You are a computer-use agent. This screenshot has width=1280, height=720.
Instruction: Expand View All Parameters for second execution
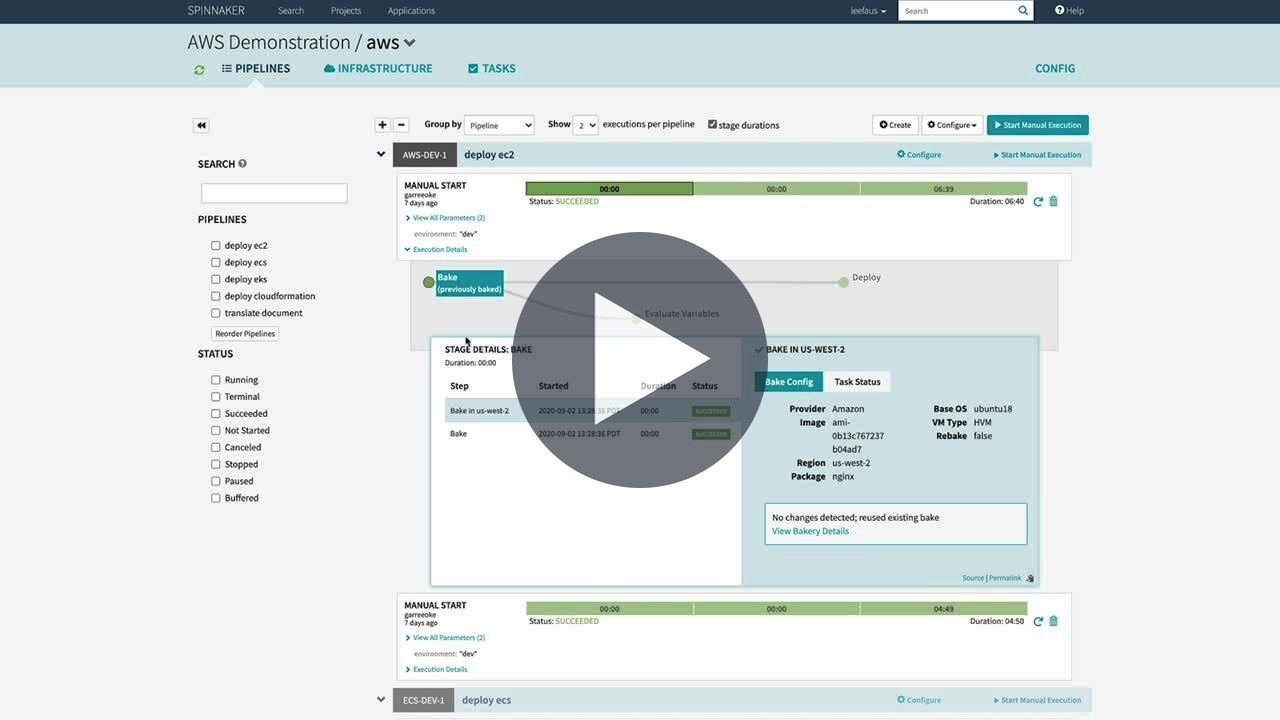tap(446, 638)
